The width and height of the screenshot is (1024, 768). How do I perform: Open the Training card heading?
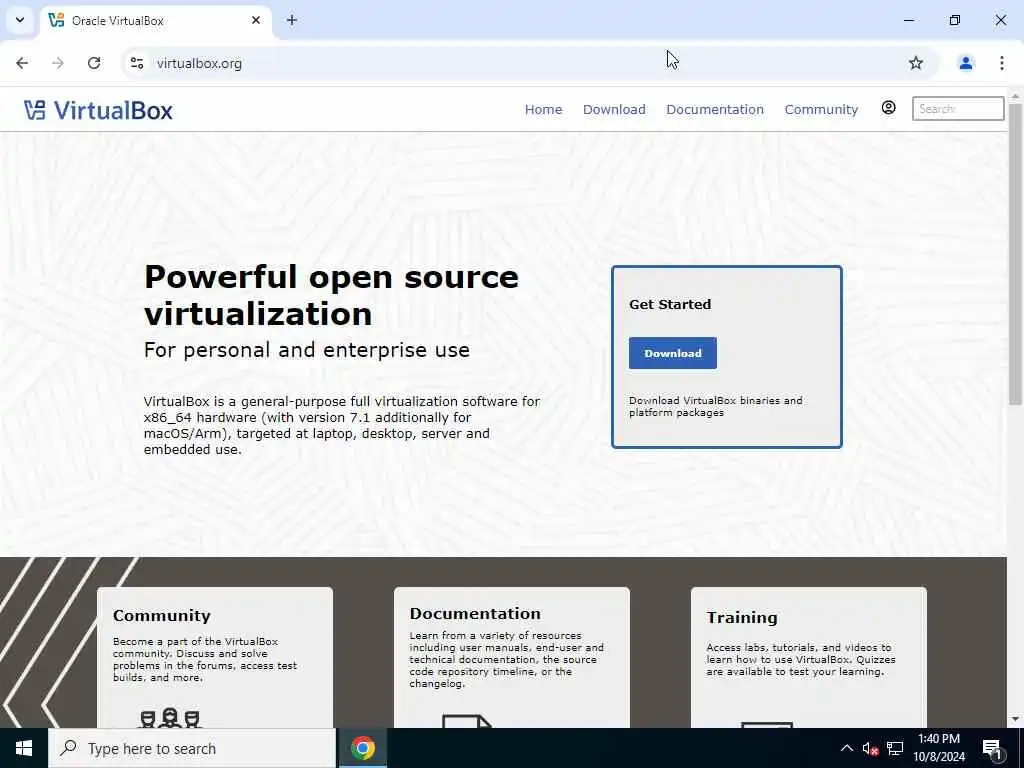click(x=742, y=617)
